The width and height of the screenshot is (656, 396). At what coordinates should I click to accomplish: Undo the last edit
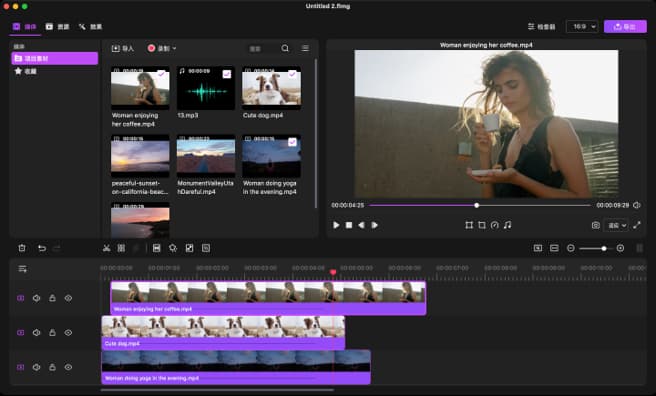[x=42, y=248]
